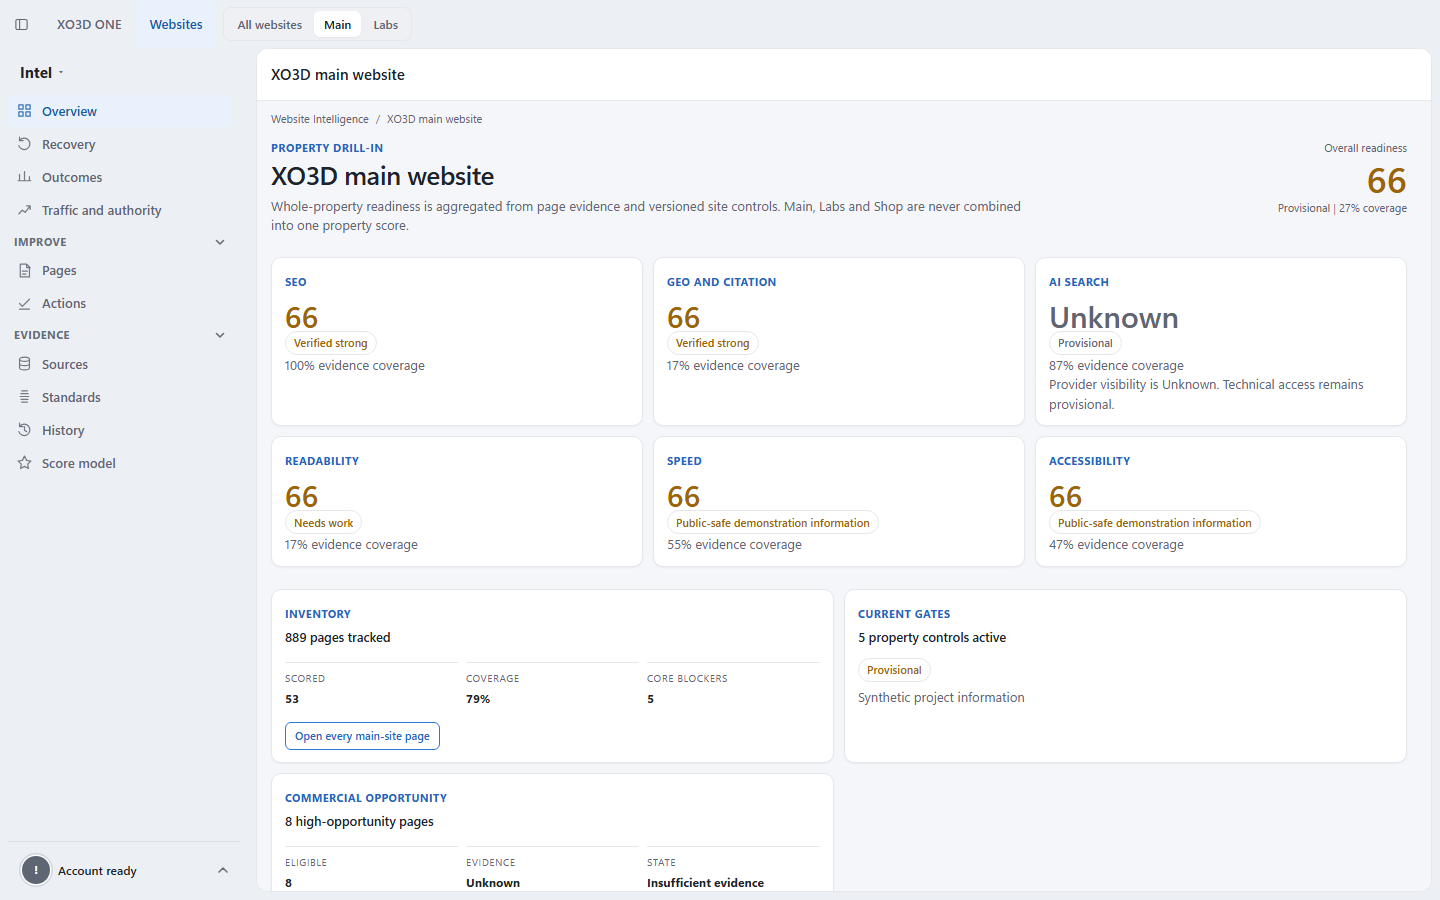Expand the Account ready chevron
This screenshot has width=1440, height=900.
tap(223, 870)
